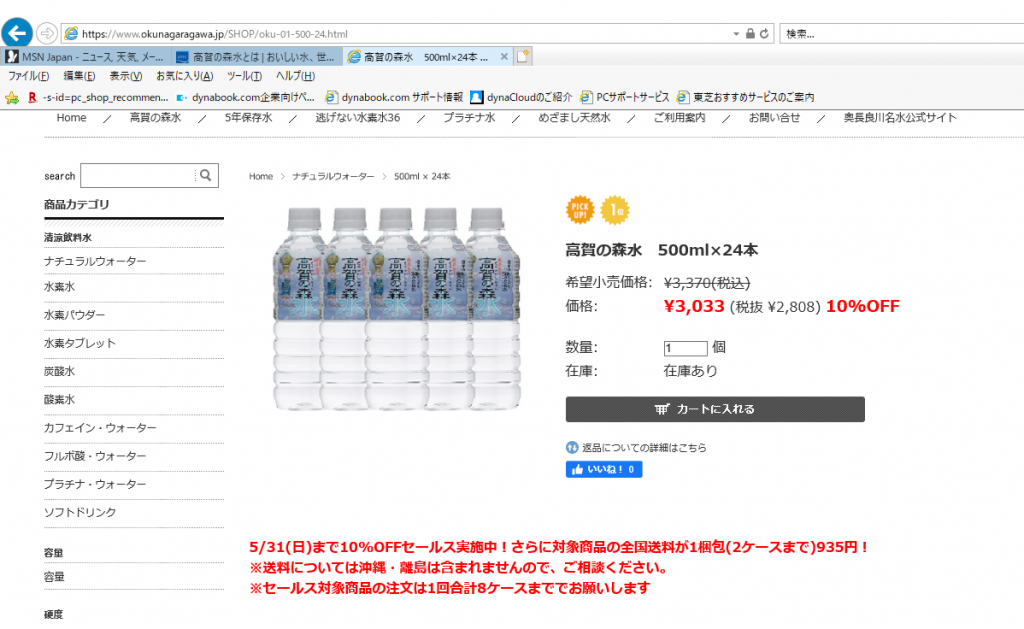1024x629 pixels.
Task: Click Home in the site navigation
Action: tap(71, 118)
